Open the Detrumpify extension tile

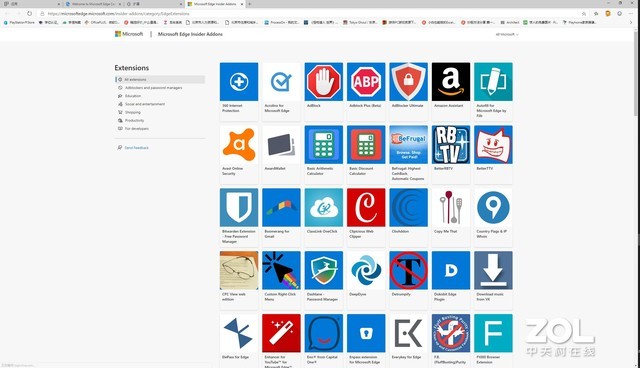click(409, 279)
